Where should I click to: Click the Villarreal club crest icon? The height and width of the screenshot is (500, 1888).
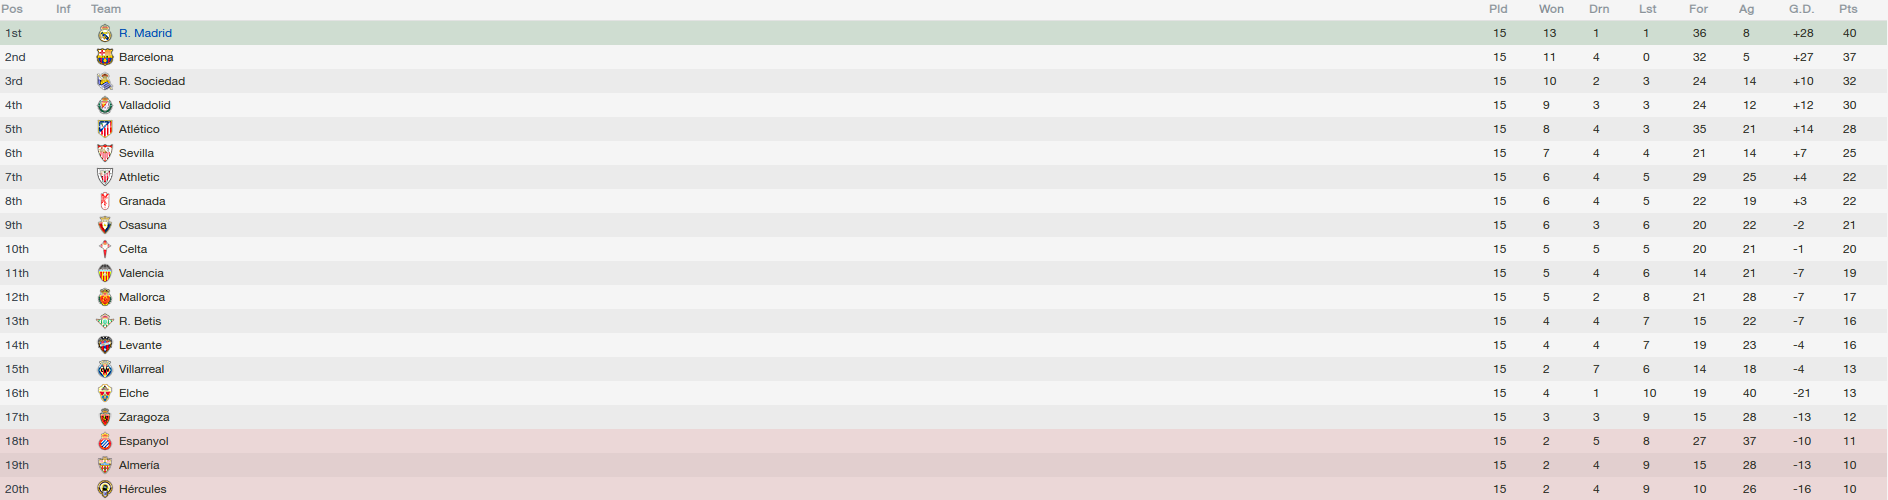pos(105,369)
